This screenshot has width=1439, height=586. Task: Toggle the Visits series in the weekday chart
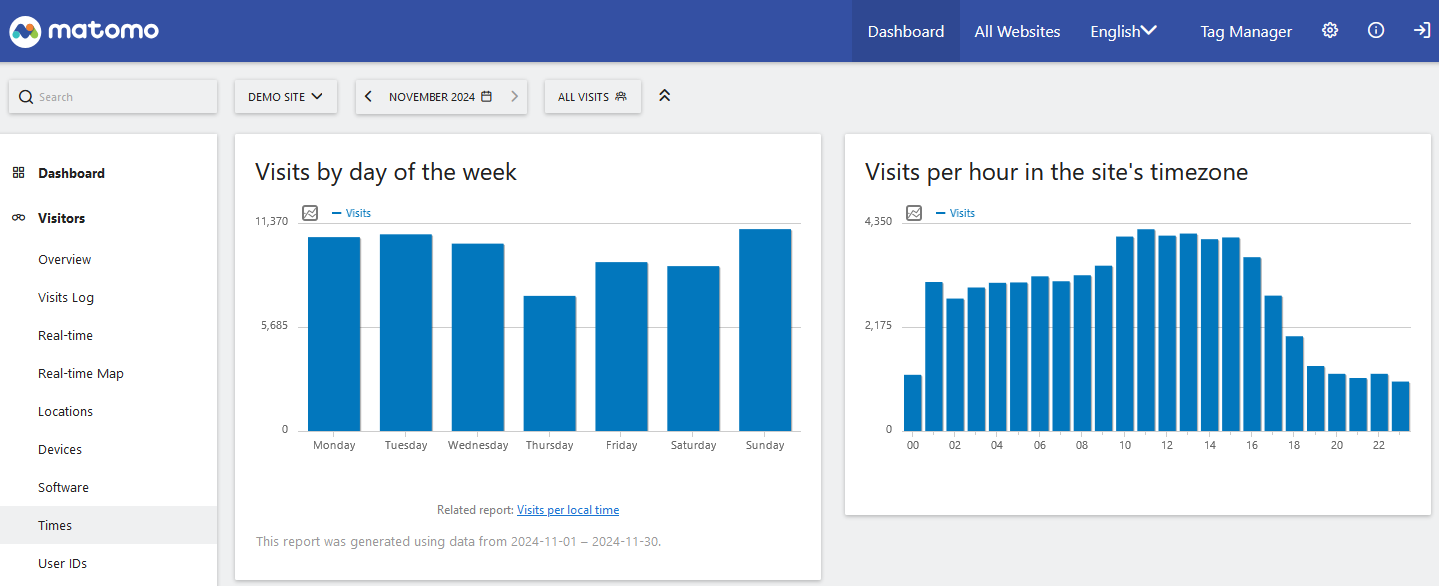[x=352, y=213]
